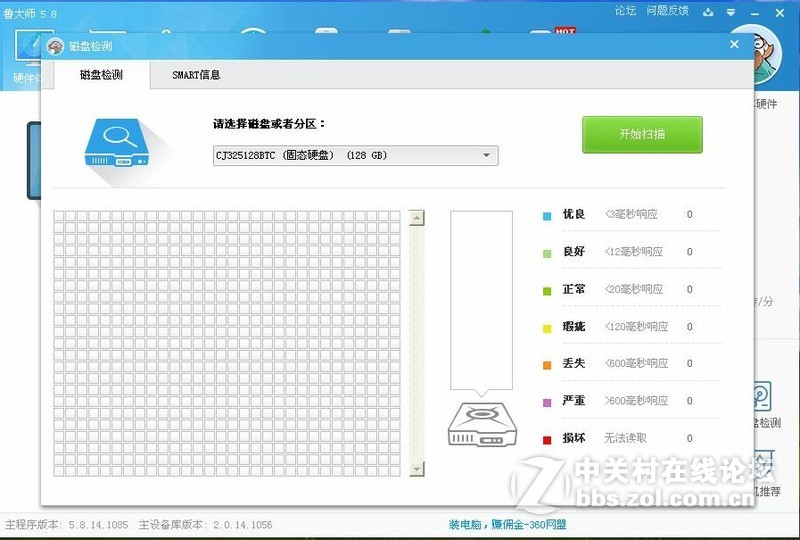Click the <20毫秒响应 text
The width and height of the screenshot is (800, 540).
pyautogui.click(x=634, y=289)
